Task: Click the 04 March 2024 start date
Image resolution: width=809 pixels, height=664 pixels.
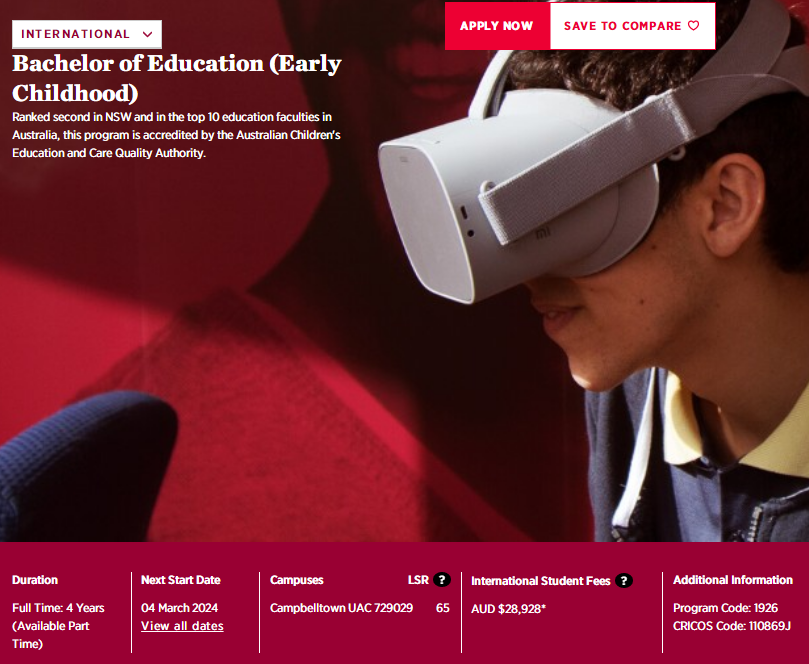Action: coord(180,608)
